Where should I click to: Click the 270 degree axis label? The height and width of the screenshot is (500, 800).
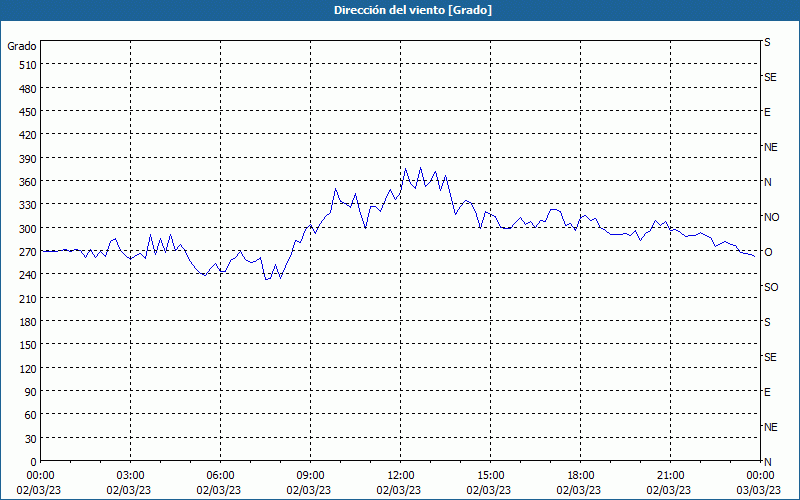pyautogui.click(x=28, y=252)
